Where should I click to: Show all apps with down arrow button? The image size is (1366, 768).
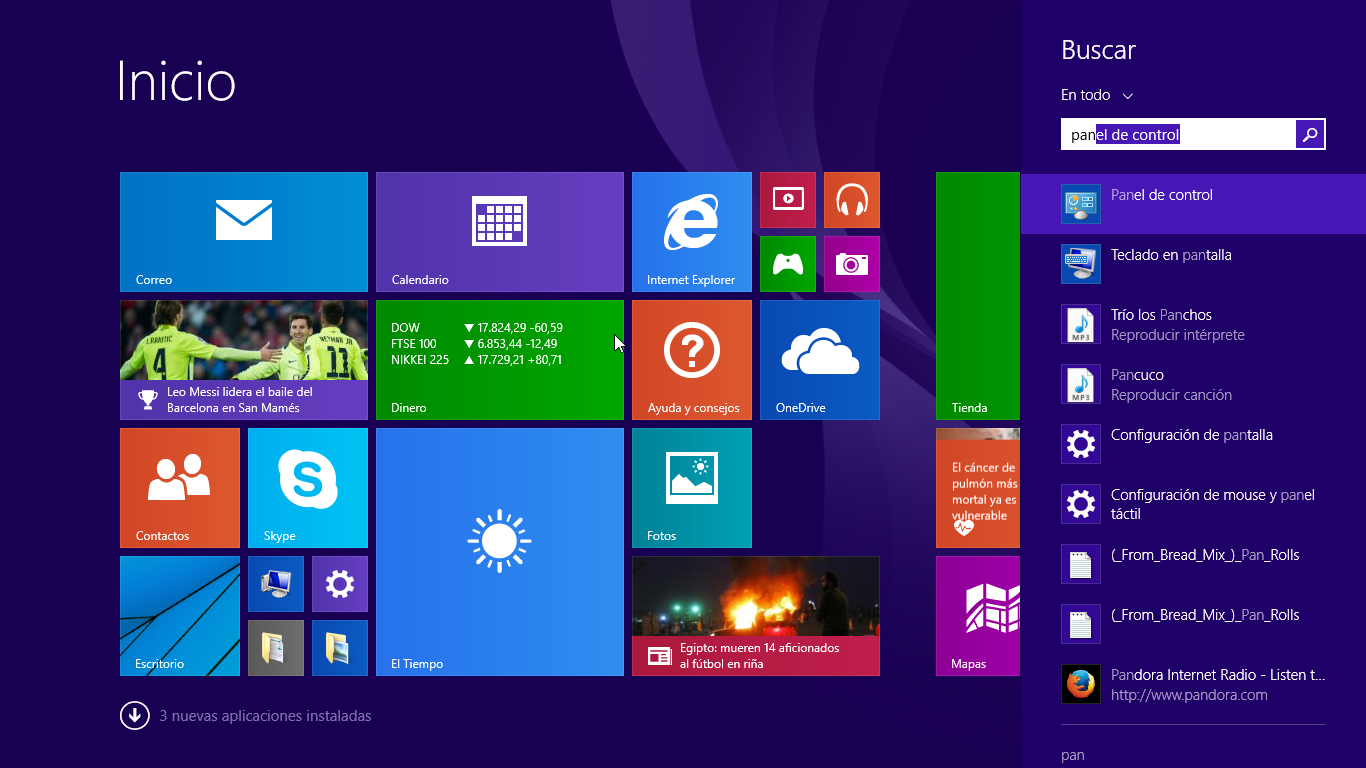135,716
